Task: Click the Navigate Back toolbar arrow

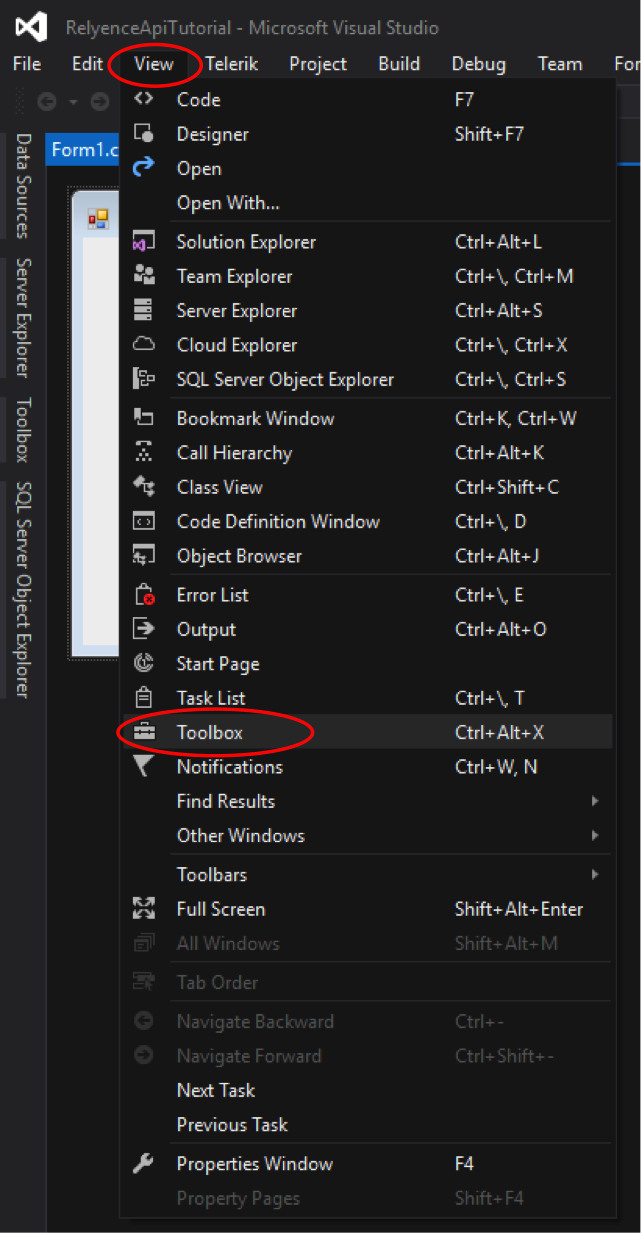Action: [x=47, y=101]
